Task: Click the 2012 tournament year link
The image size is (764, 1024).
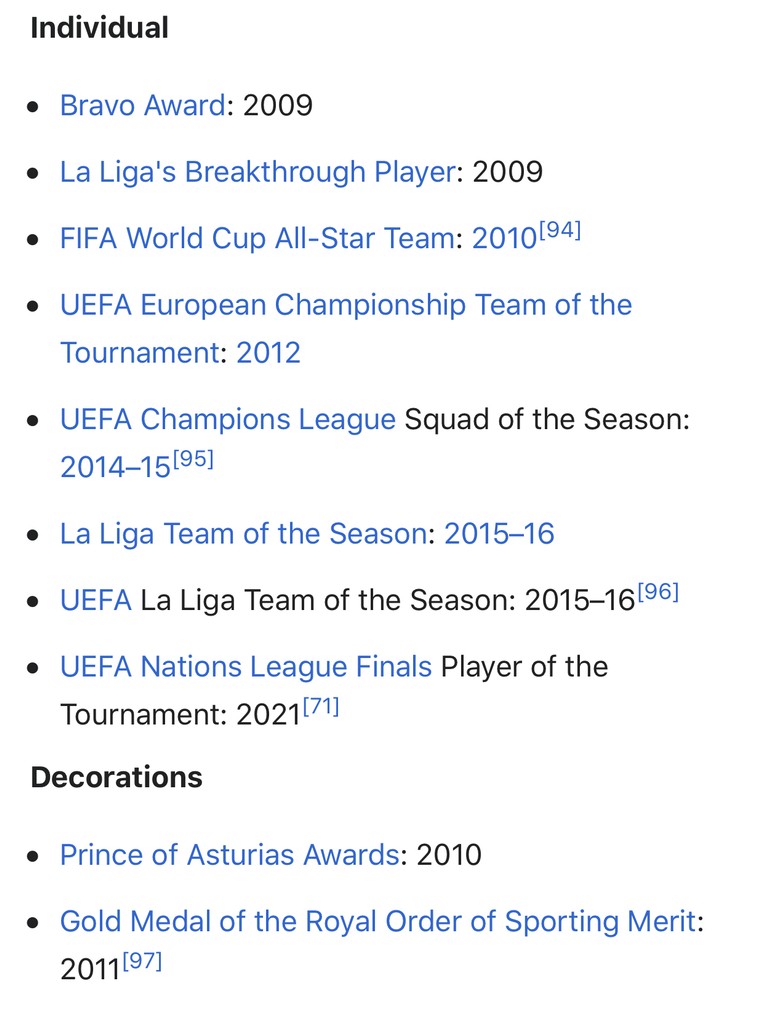Action: tap(268, 352)
